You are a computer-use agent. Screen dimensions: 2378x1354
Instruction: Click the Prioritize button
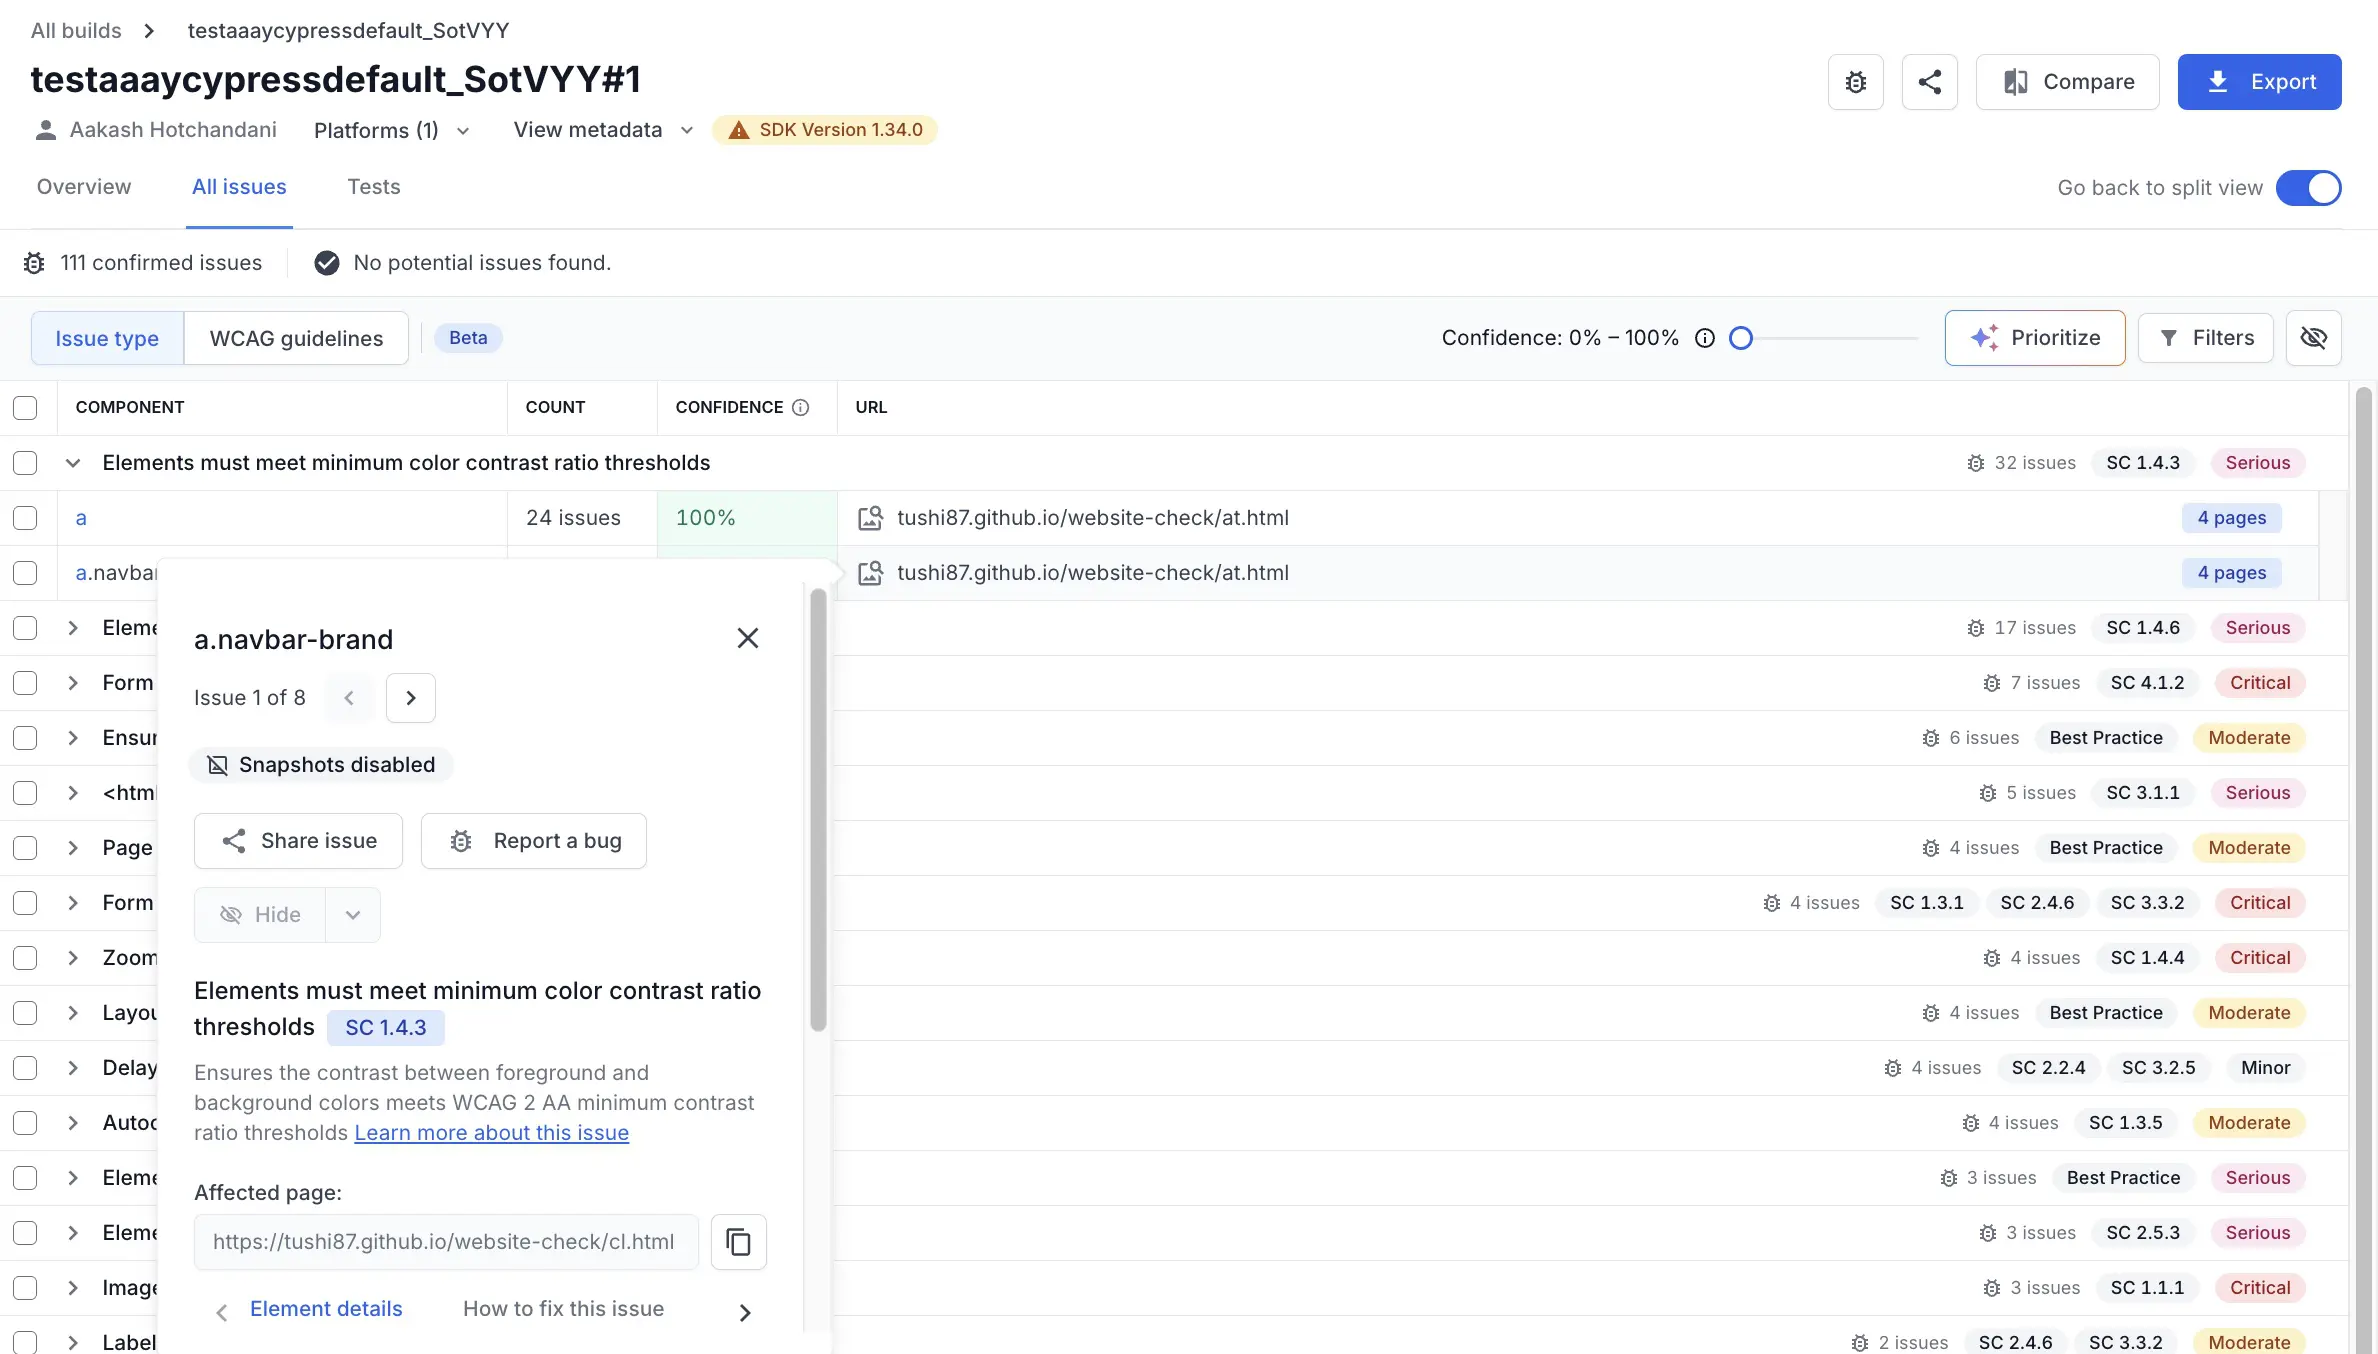[2035, 338]
